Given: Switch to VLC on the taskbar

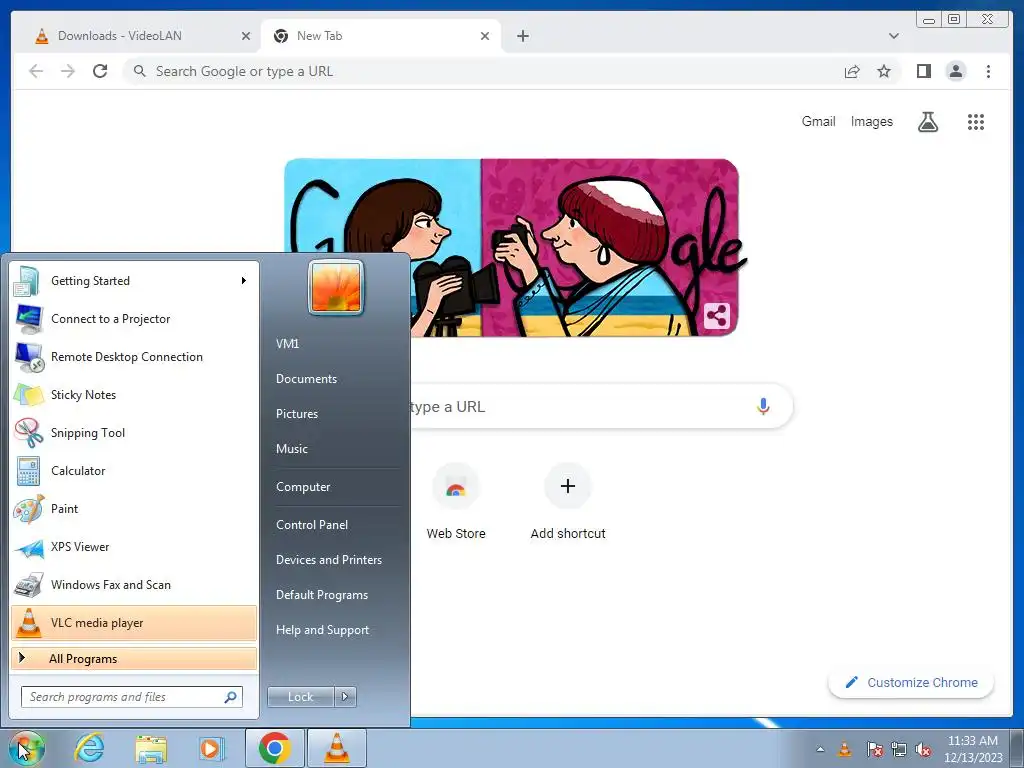Looking at the screenshot, I should tap(336, 748).
